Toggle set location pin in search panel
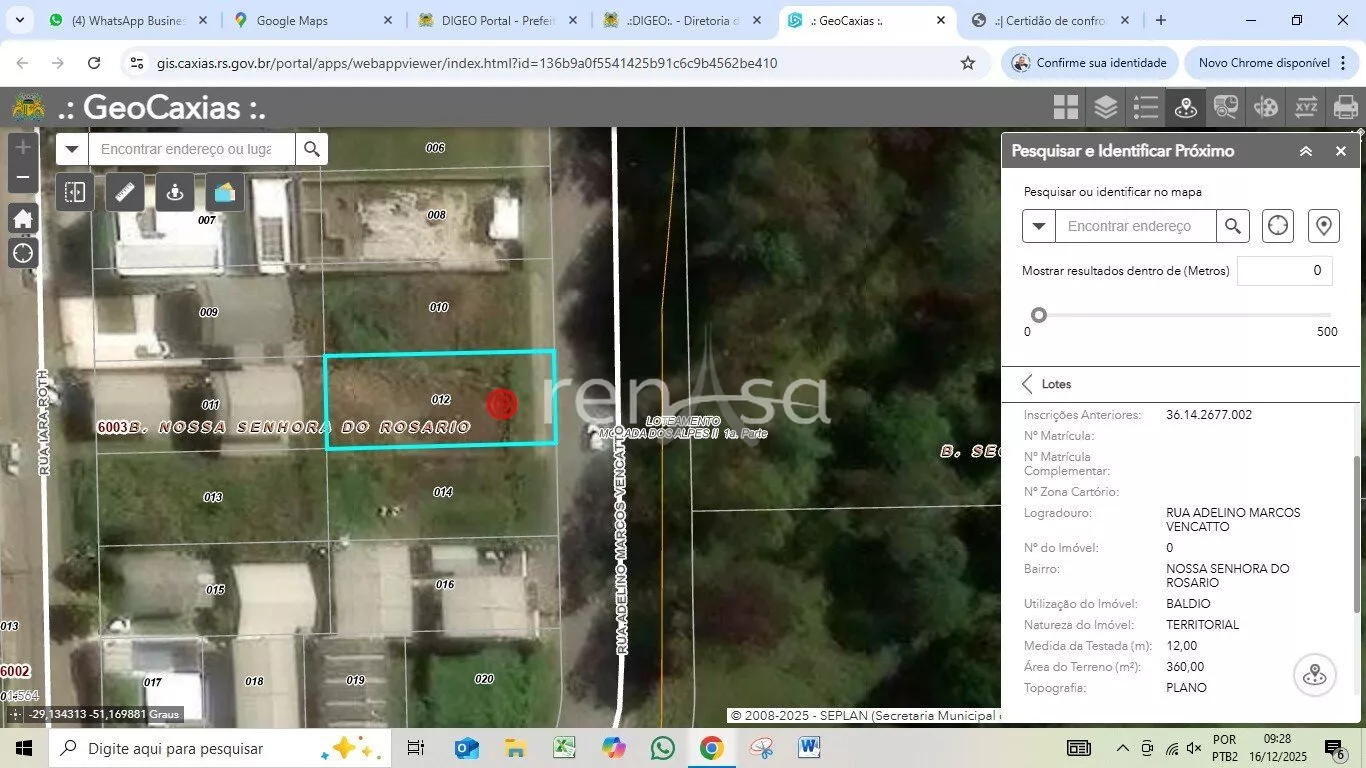Screen dimensions: 1366x768 (x=1324, y=226)
